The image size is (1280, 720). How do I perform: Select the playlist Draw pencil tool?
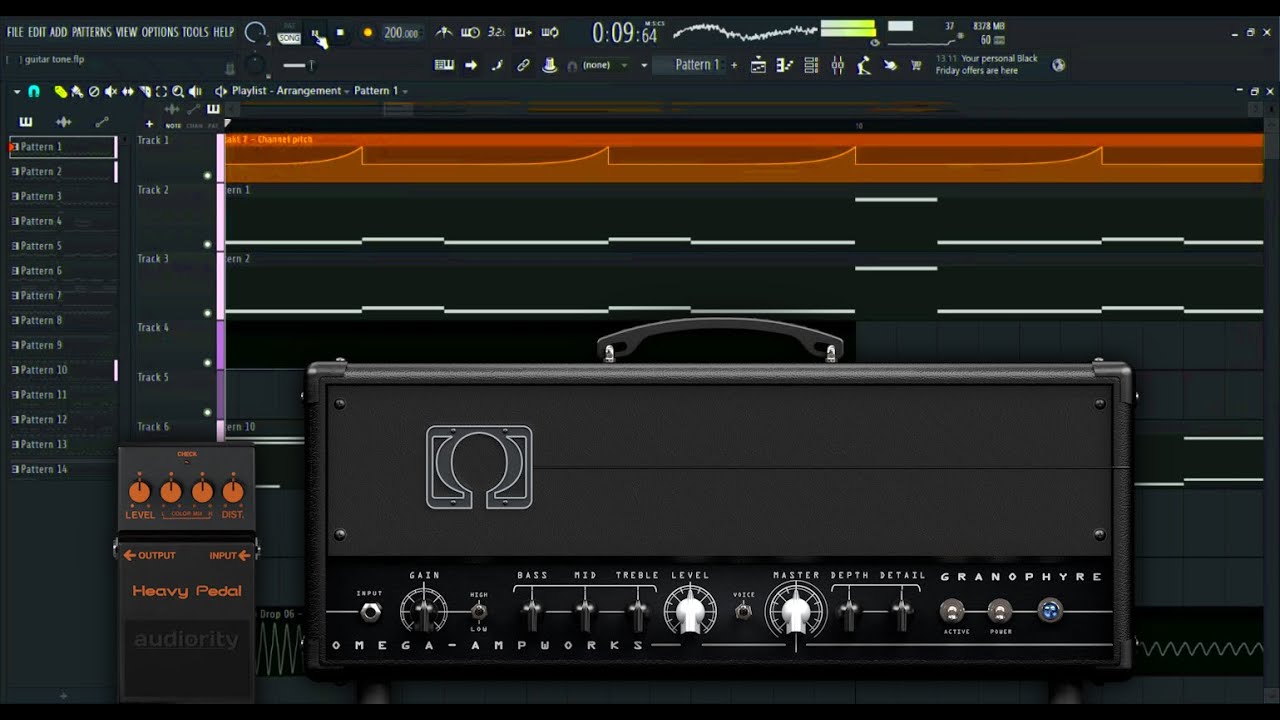click(60, 92)
